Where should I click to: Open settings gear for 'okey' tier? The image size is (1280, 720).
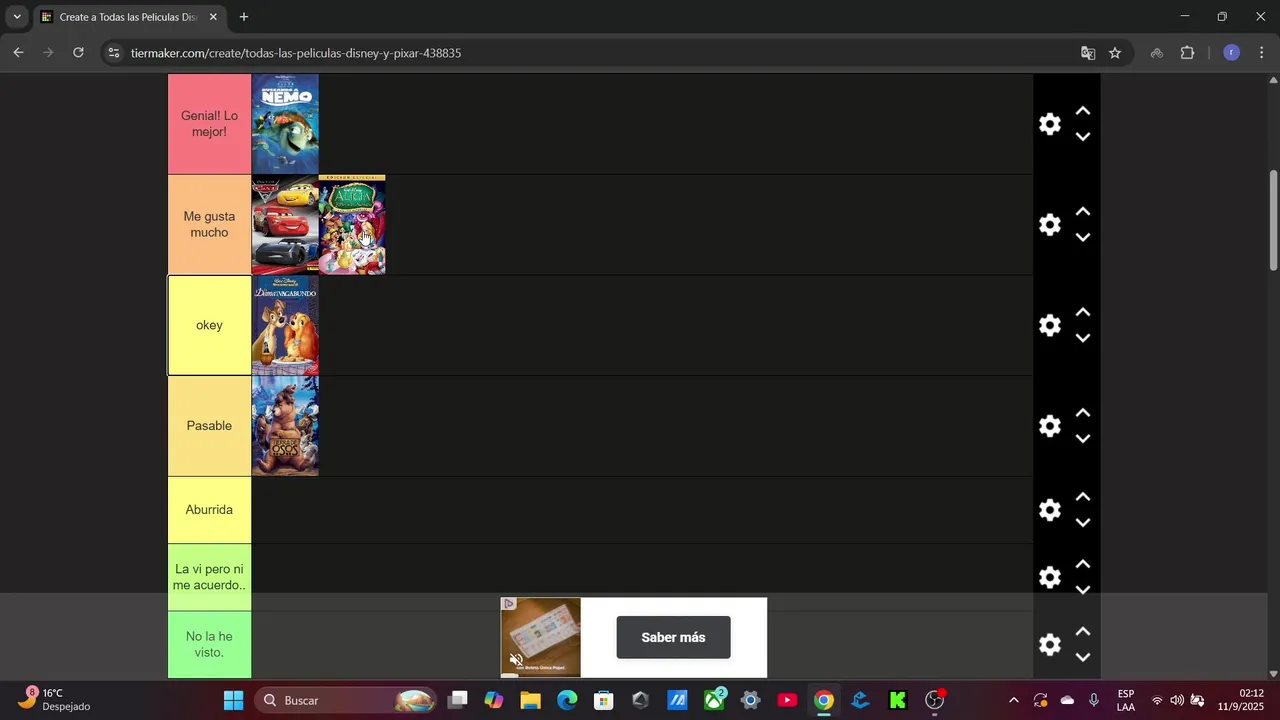point(1050,325)
